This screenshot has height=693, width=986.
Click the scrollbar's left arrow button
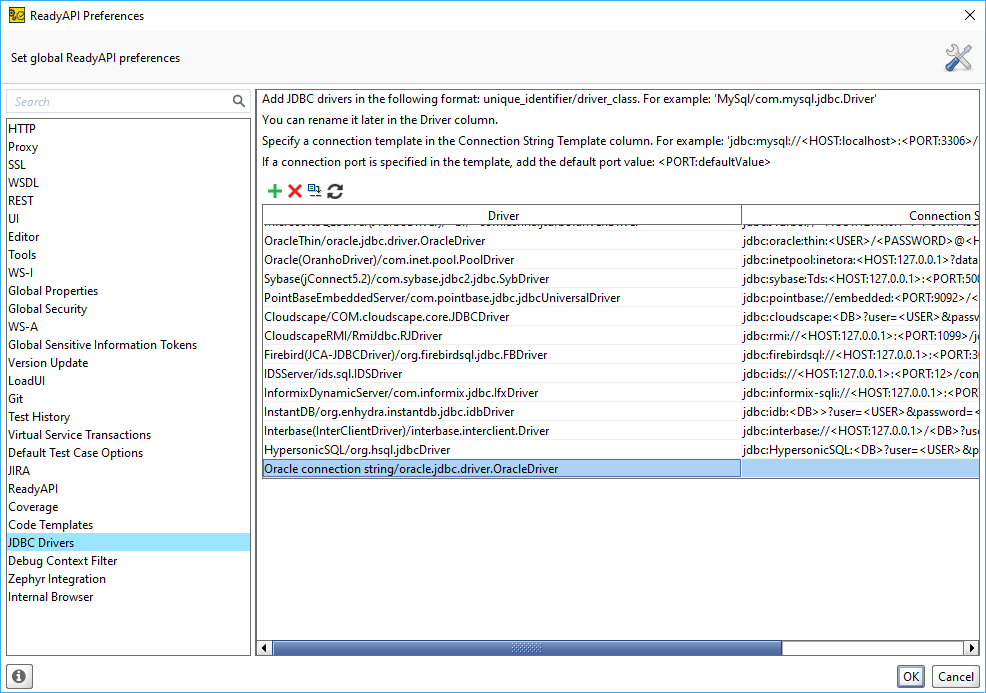click(265, 648)
